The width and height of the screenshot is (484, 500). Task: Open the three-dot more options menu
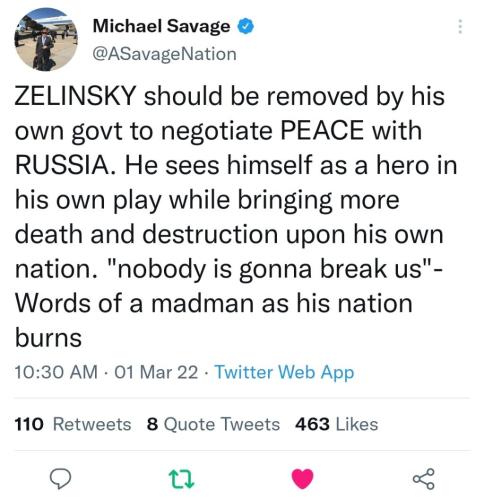pyautogui.click(x=460, y=26)
